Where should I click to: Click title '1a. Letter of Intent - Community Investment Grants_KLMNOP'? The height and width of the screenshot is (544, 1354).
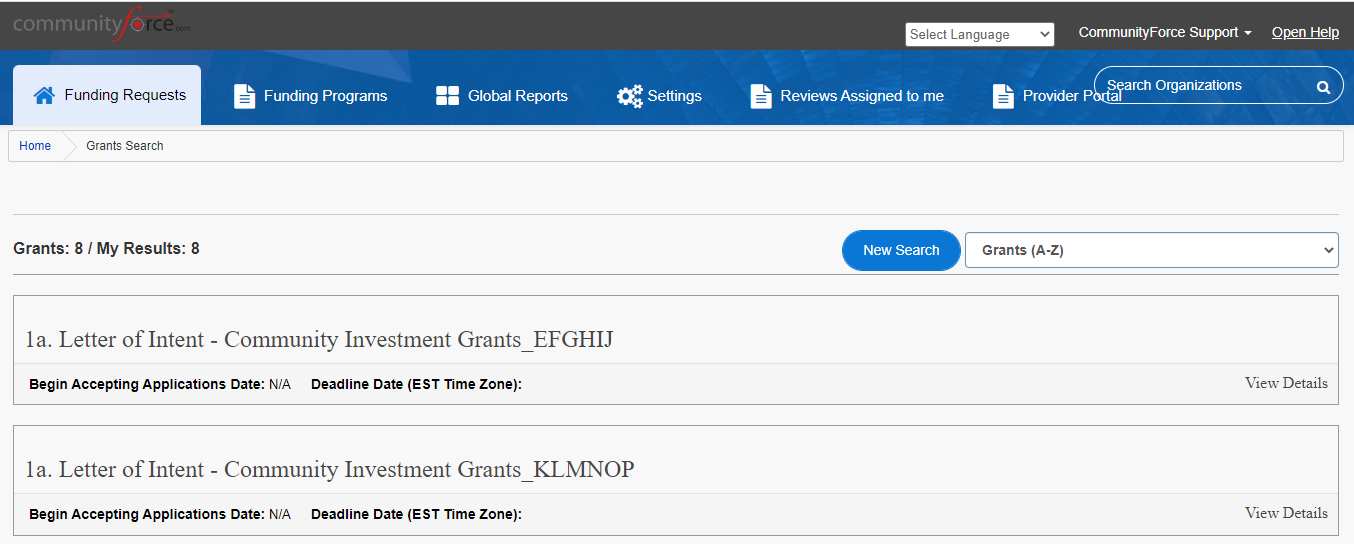click(330, 470)
